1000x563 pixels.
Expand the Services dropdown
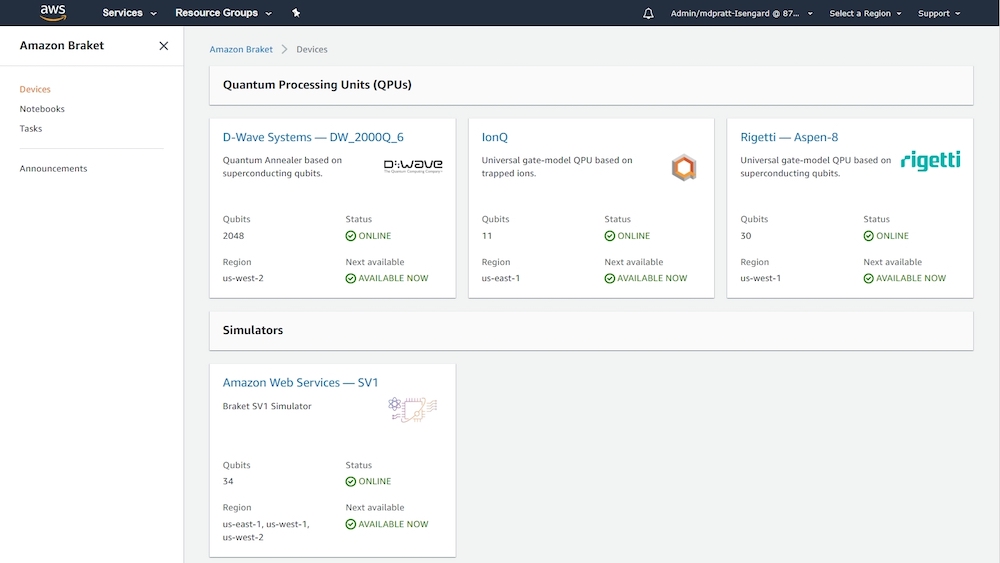pos(129,13)
